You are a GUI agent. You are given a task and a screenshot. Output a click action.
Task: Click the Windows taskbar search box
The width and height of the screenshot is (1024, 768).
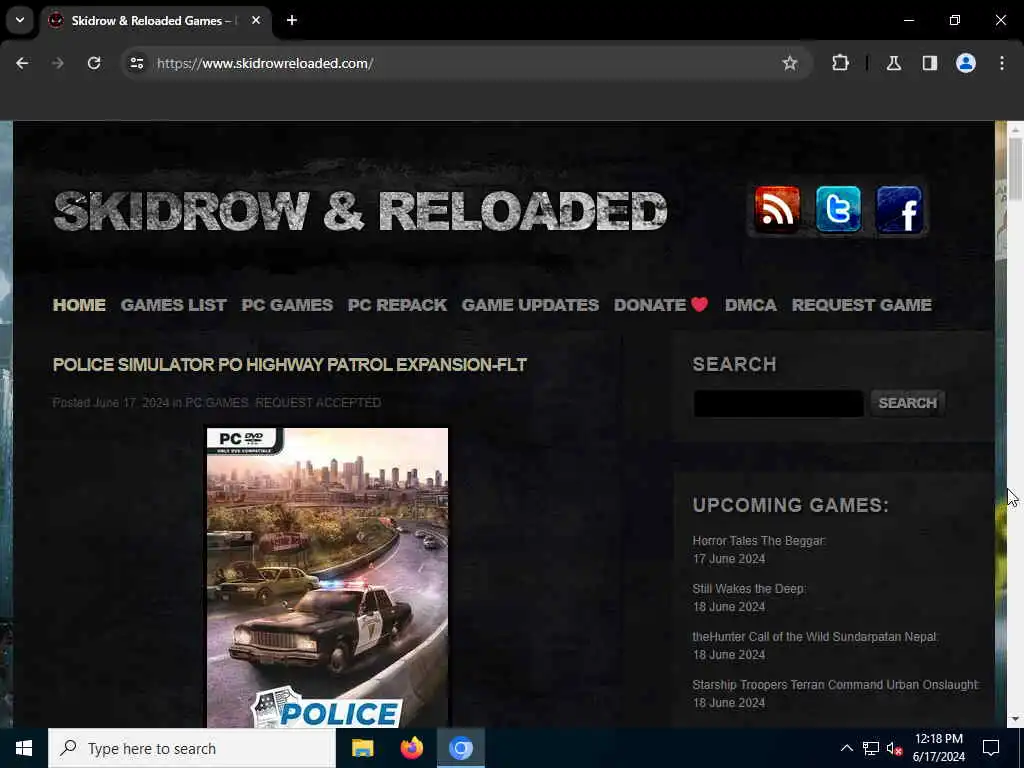pos(192,748)
